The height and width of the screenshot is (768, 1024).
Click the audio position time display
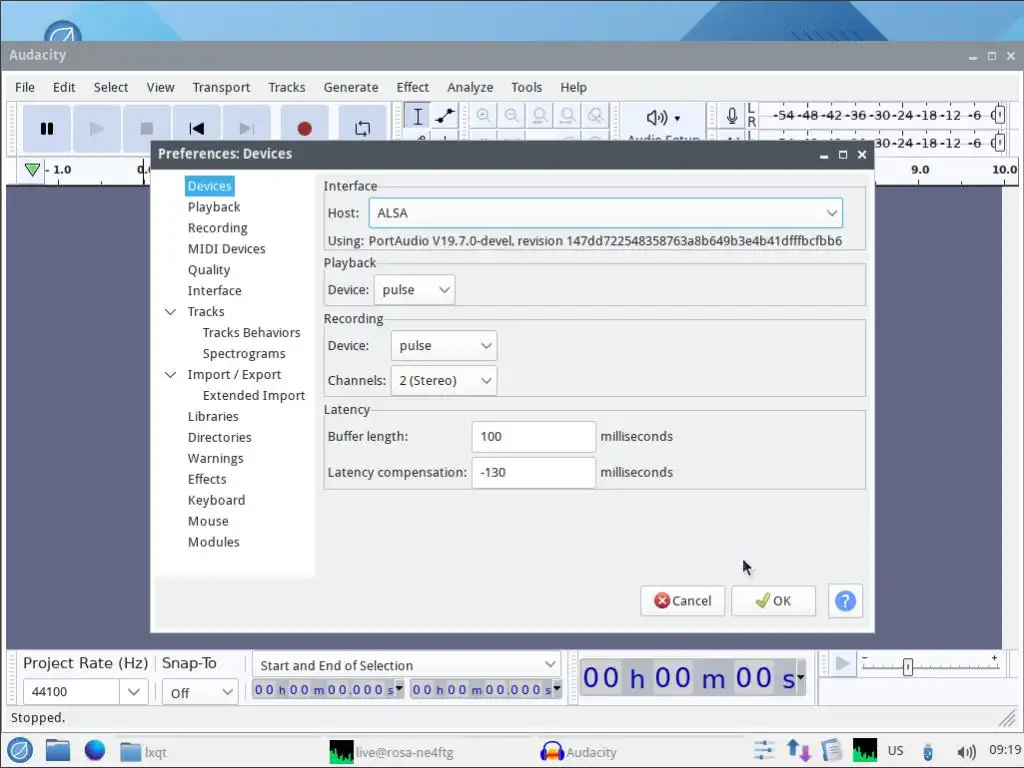[692, 678]
